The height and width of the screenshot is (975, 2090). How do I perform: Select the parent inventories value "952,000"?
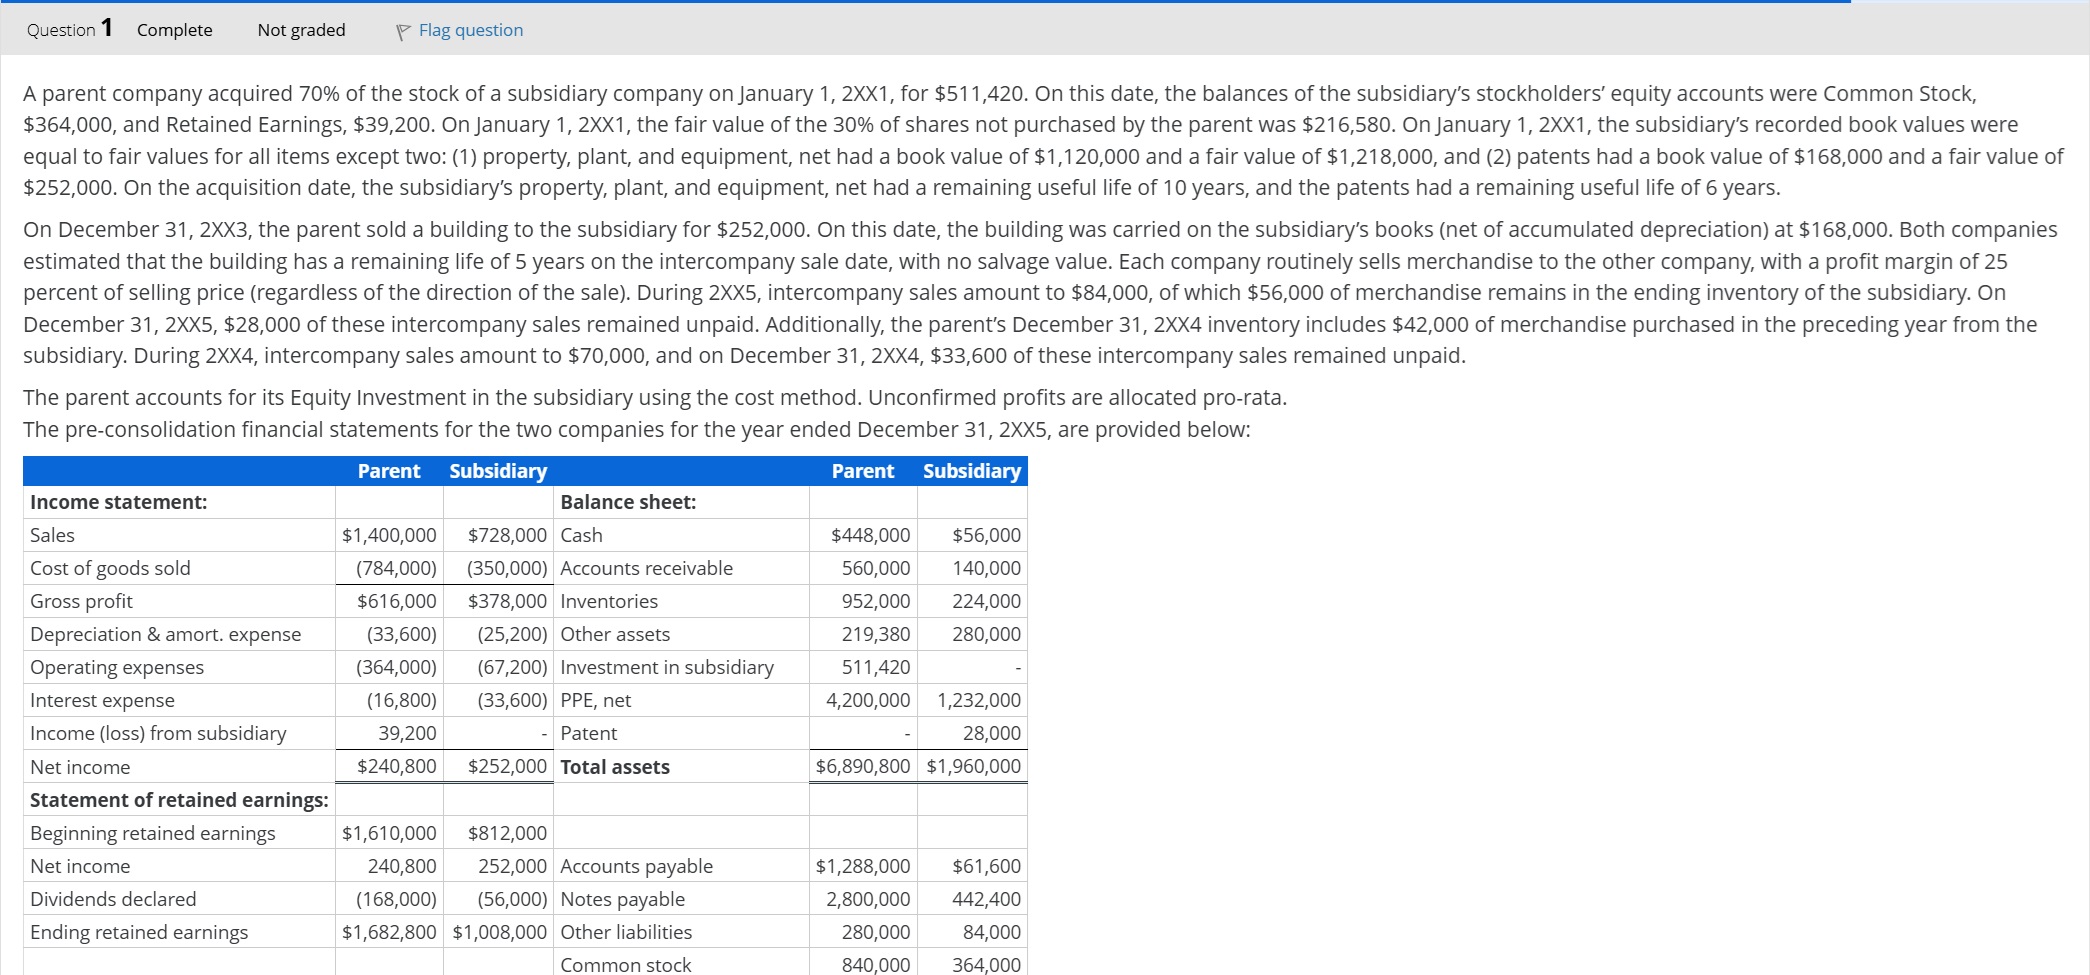tap(876, 601)
